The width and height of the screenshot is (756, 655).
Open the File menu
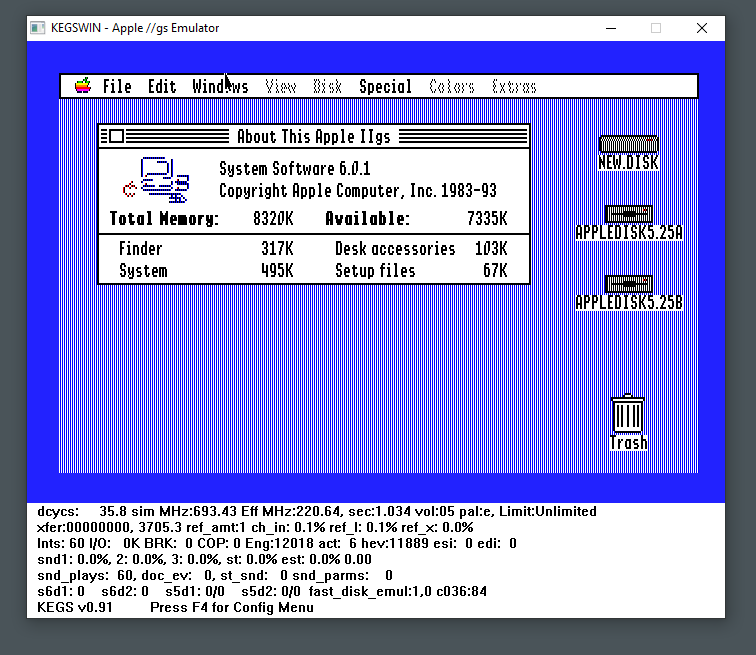(x=117, y=86)
